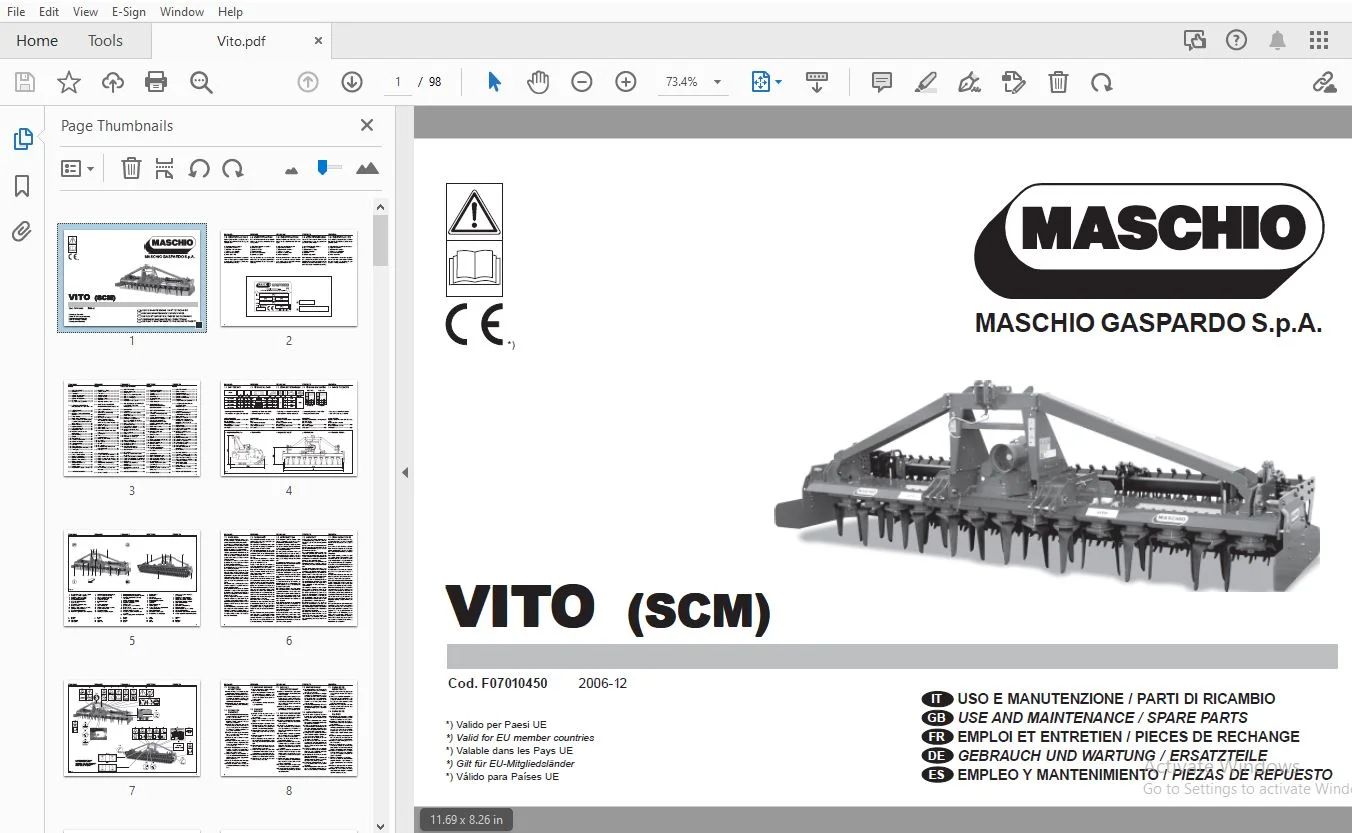The width and height of the screenshot is (1352, 833).
Task: Open the thumbnail options dropdown menu
Action: tap(77, 168)
